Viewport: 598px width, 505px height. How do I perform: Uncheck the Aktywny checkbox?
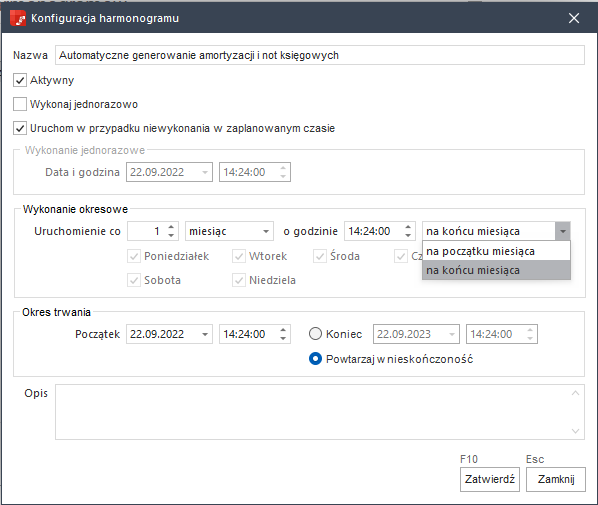(20, 80)
